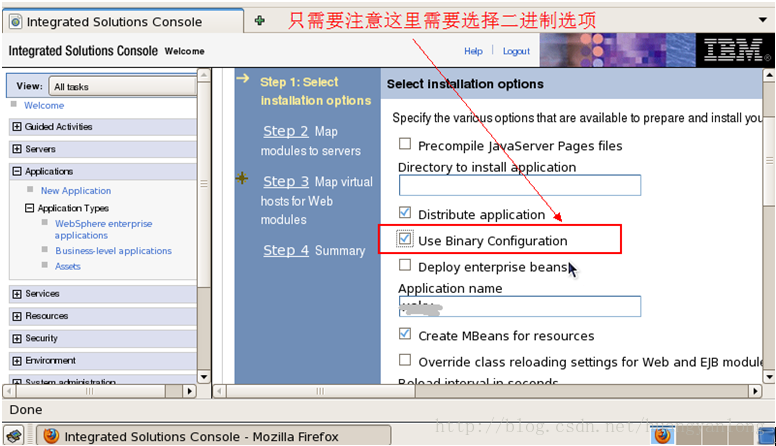Screen dimensions: 776x446
Task: Select the Integrated Solutions Console browser tab
Action: click(123, 21)
